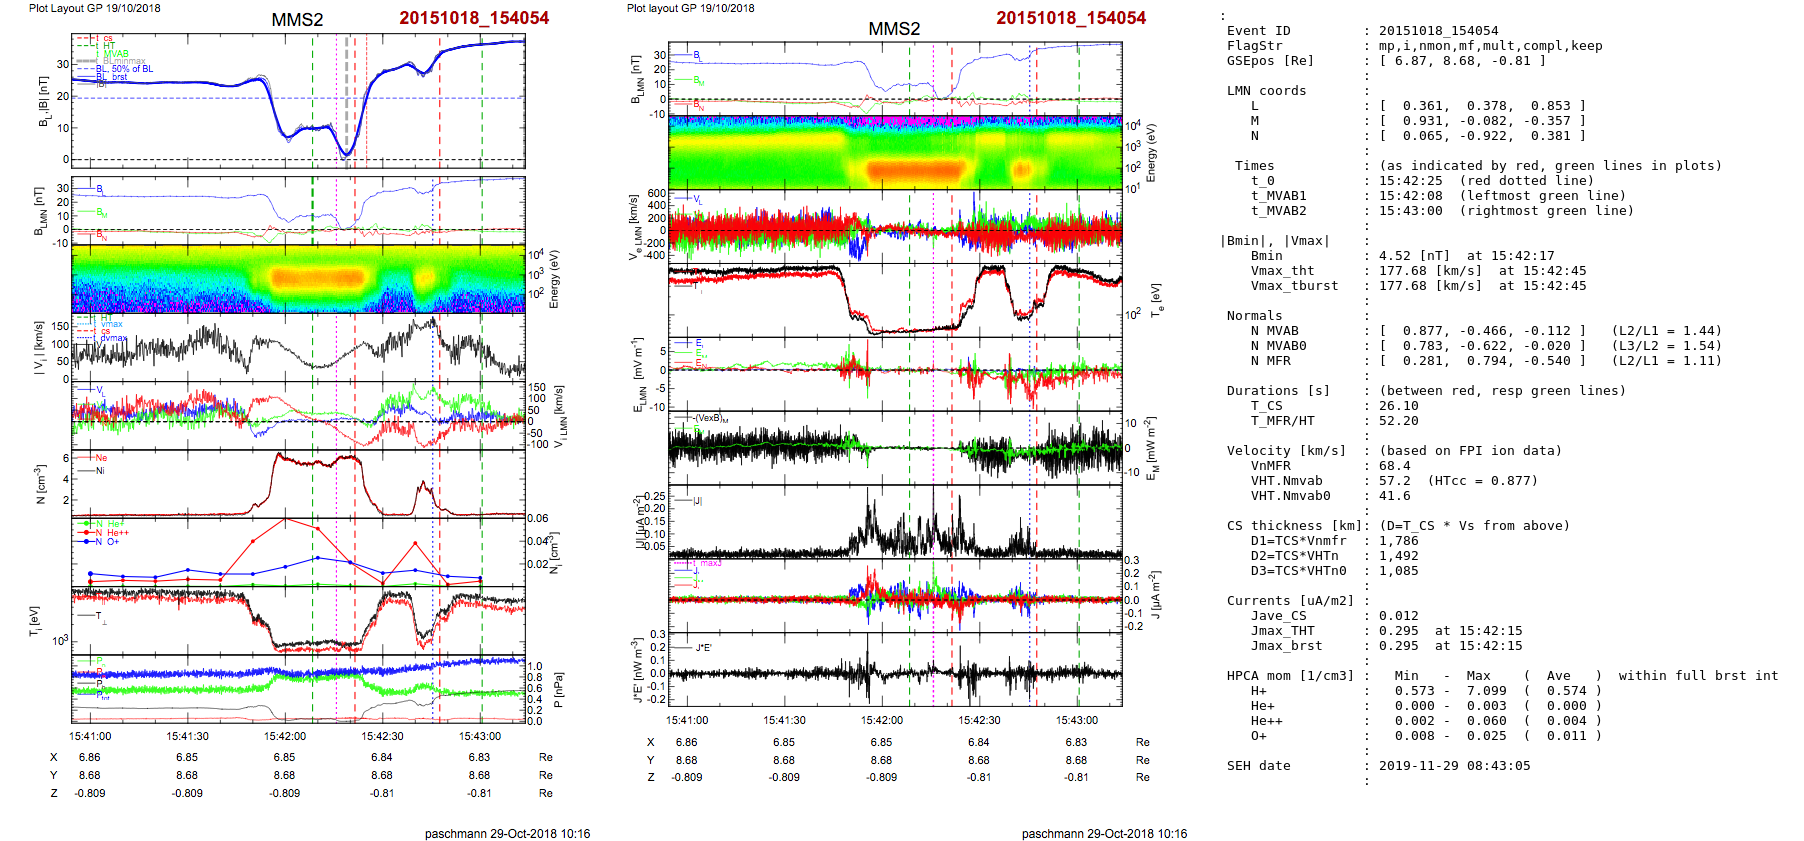
Task: Click the '|V_i| [km/s]' axis label
Action: [38, 347]
